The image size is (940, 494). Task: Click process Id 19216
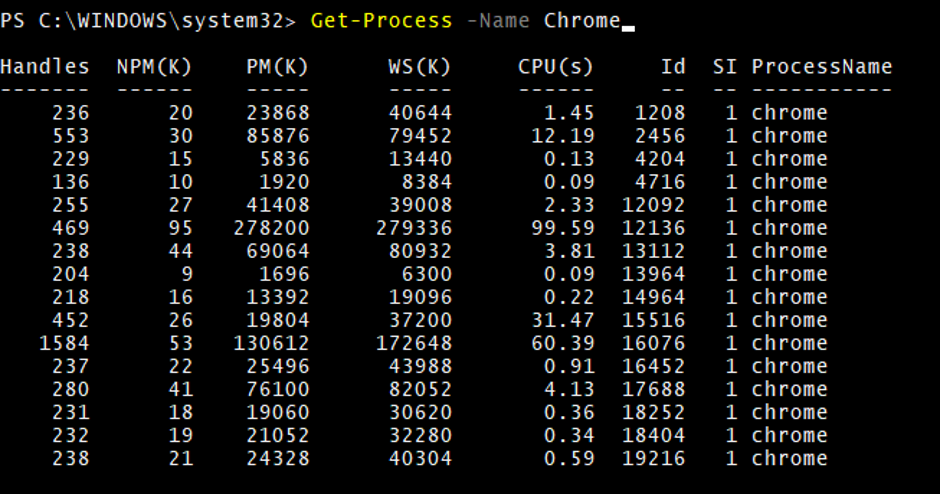[653, 459]
